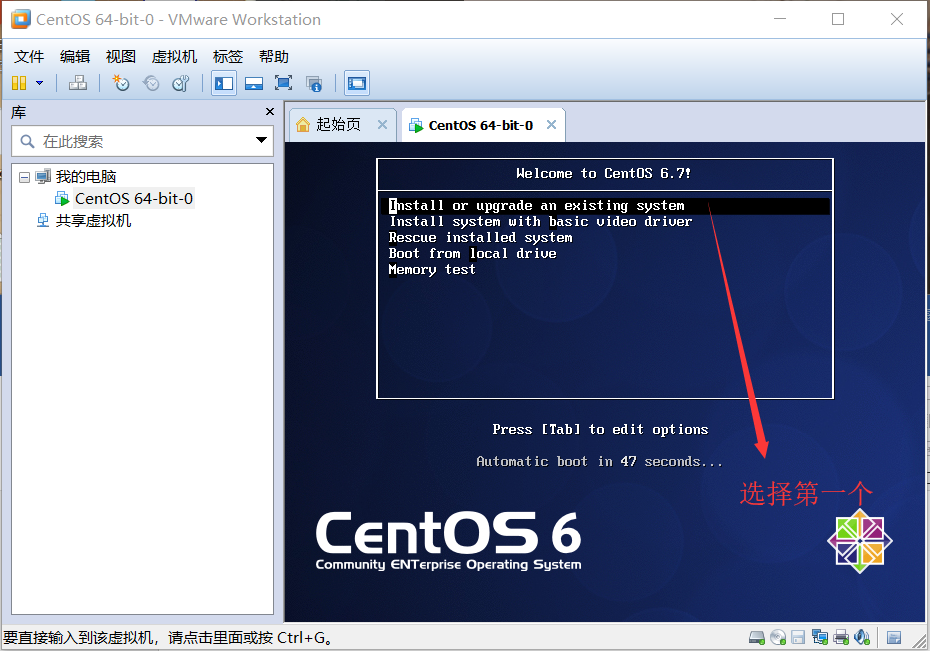Click the pause virtual machine button

pos(19,83)
